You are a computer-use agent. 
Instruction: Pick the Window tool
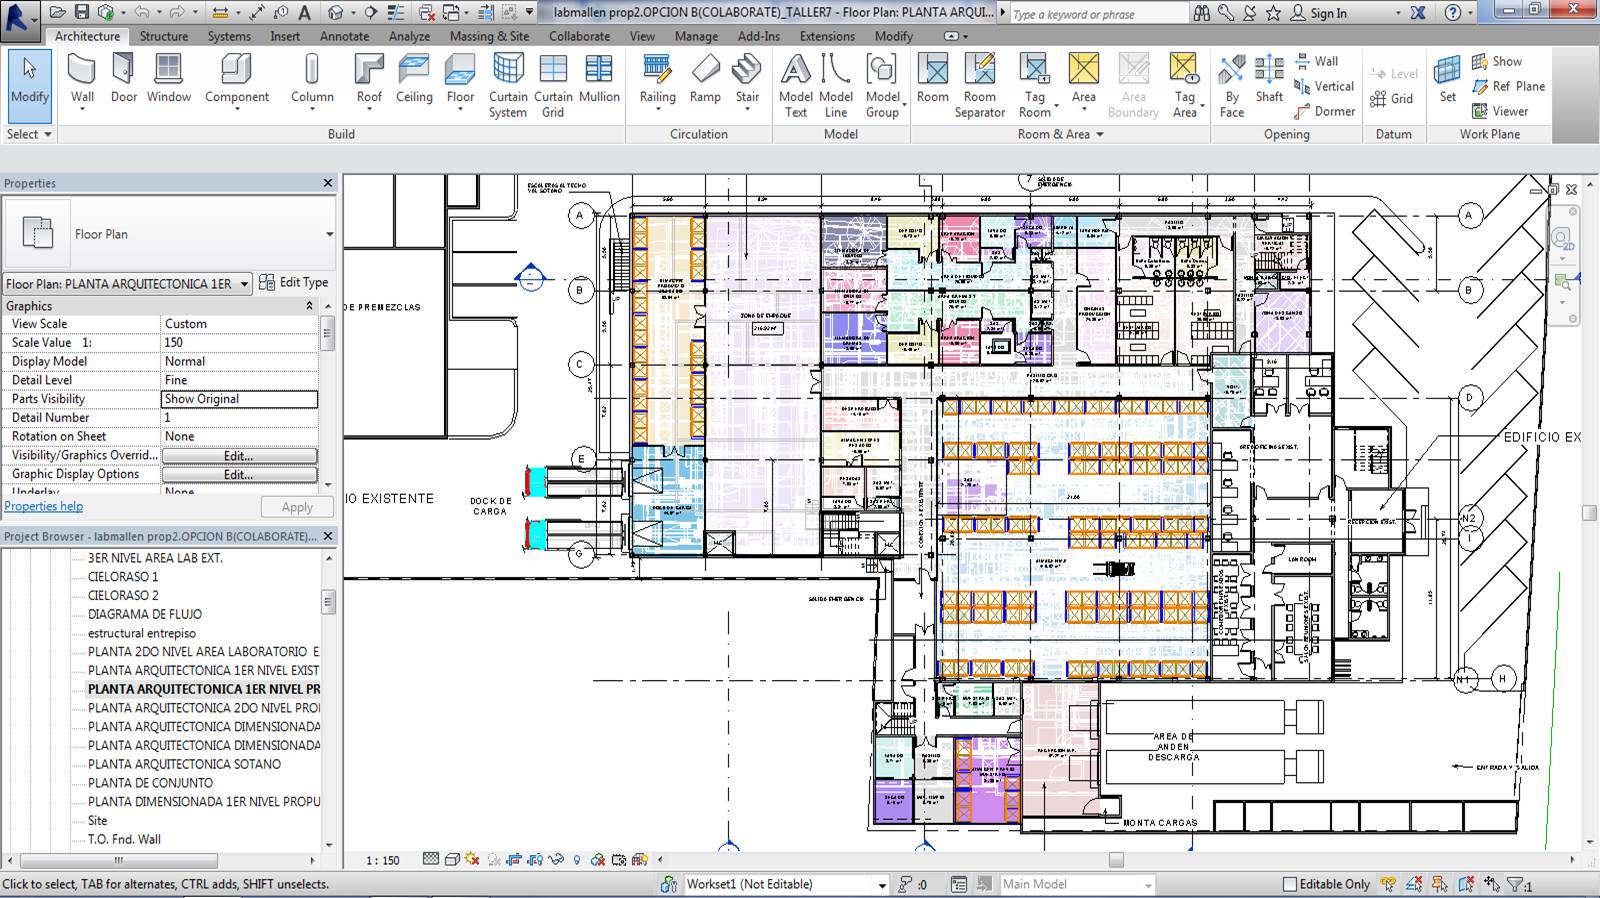click(168, 80)
